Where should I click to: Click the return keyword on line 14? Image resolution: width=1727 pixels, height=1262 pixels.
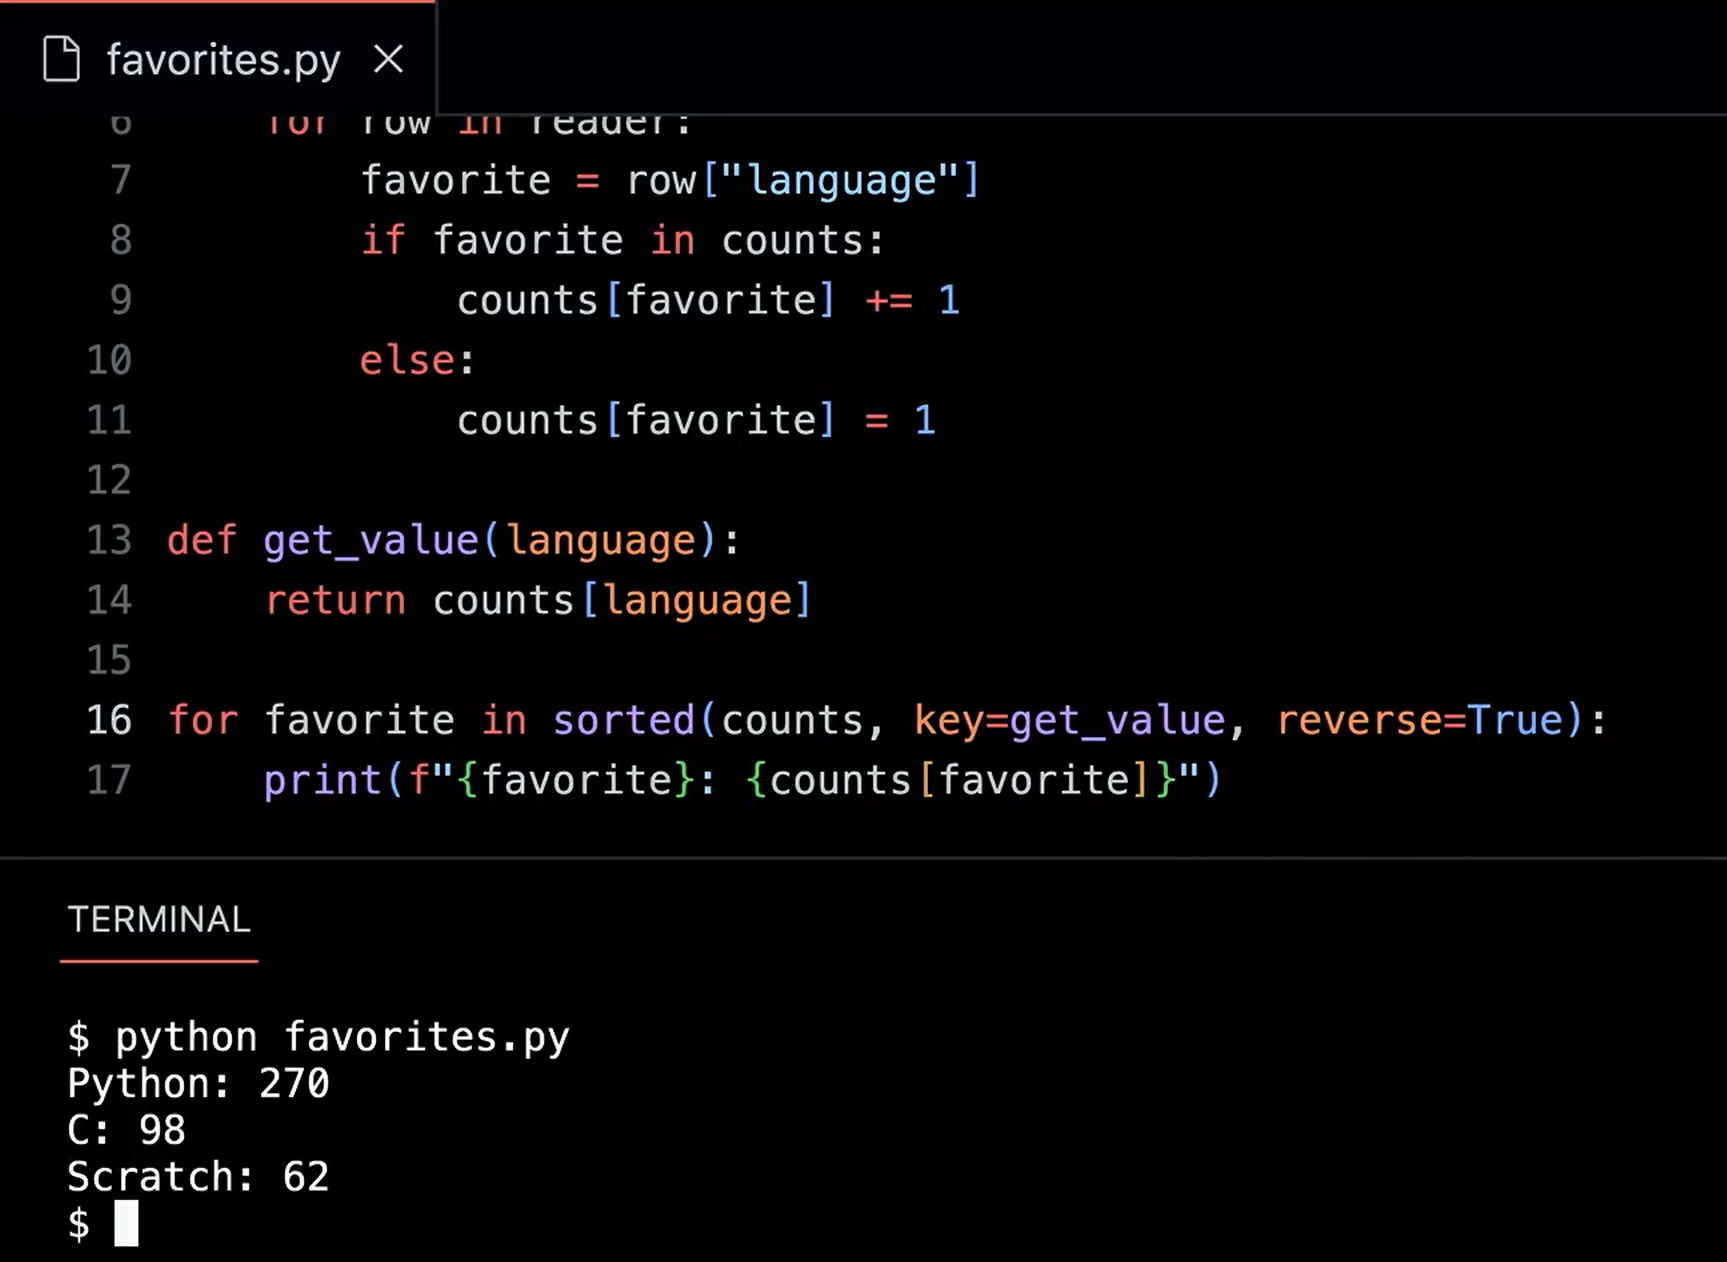click(x=335, y=600)
